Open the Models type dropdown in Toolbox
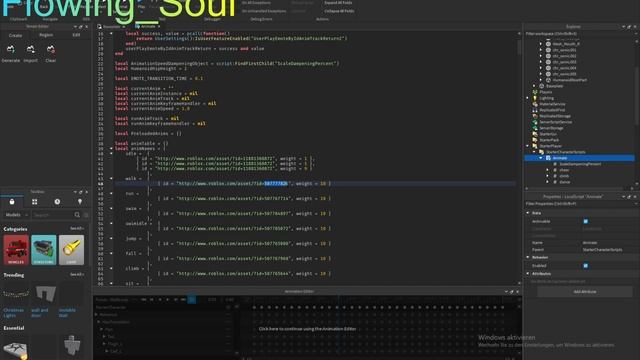 [16, 215]
